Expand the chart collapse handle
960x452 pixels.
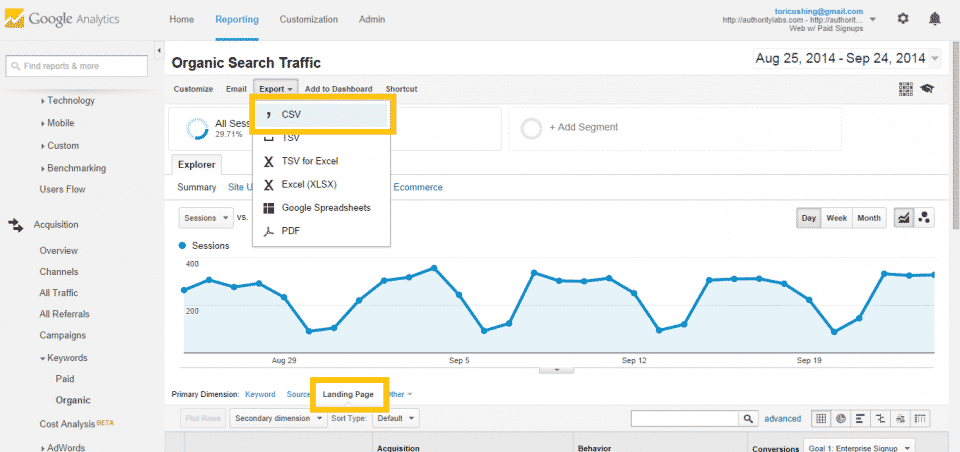[x=557, y=370]
